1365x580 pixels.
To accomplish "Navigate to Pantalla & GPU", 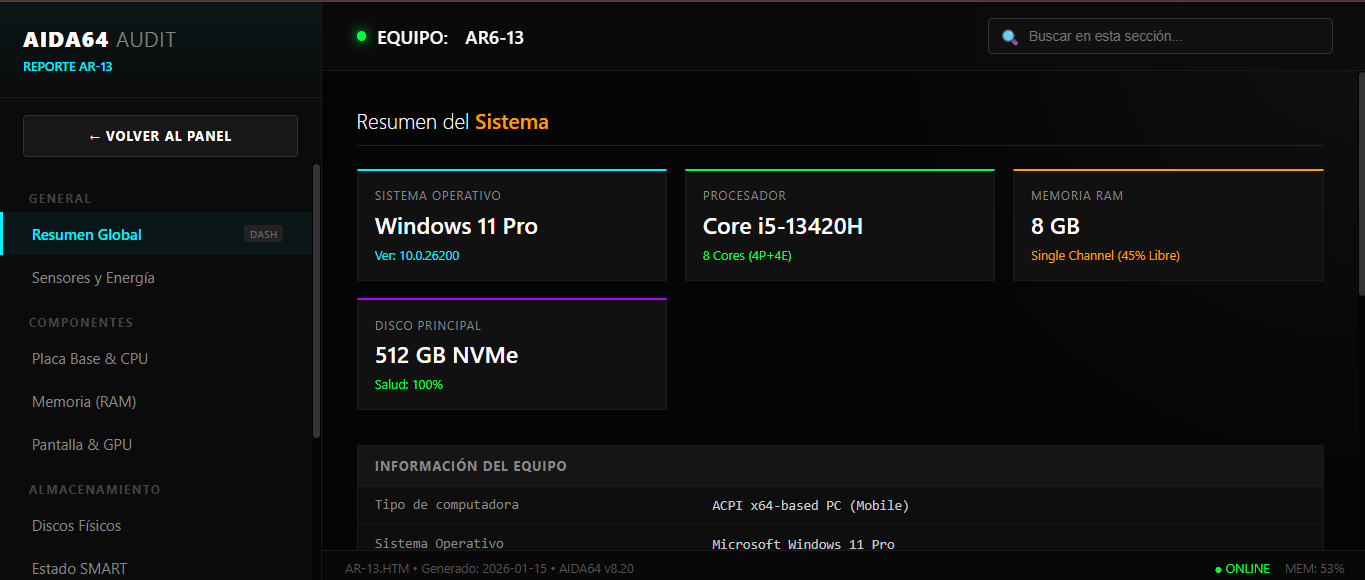I will coord(82,445).
